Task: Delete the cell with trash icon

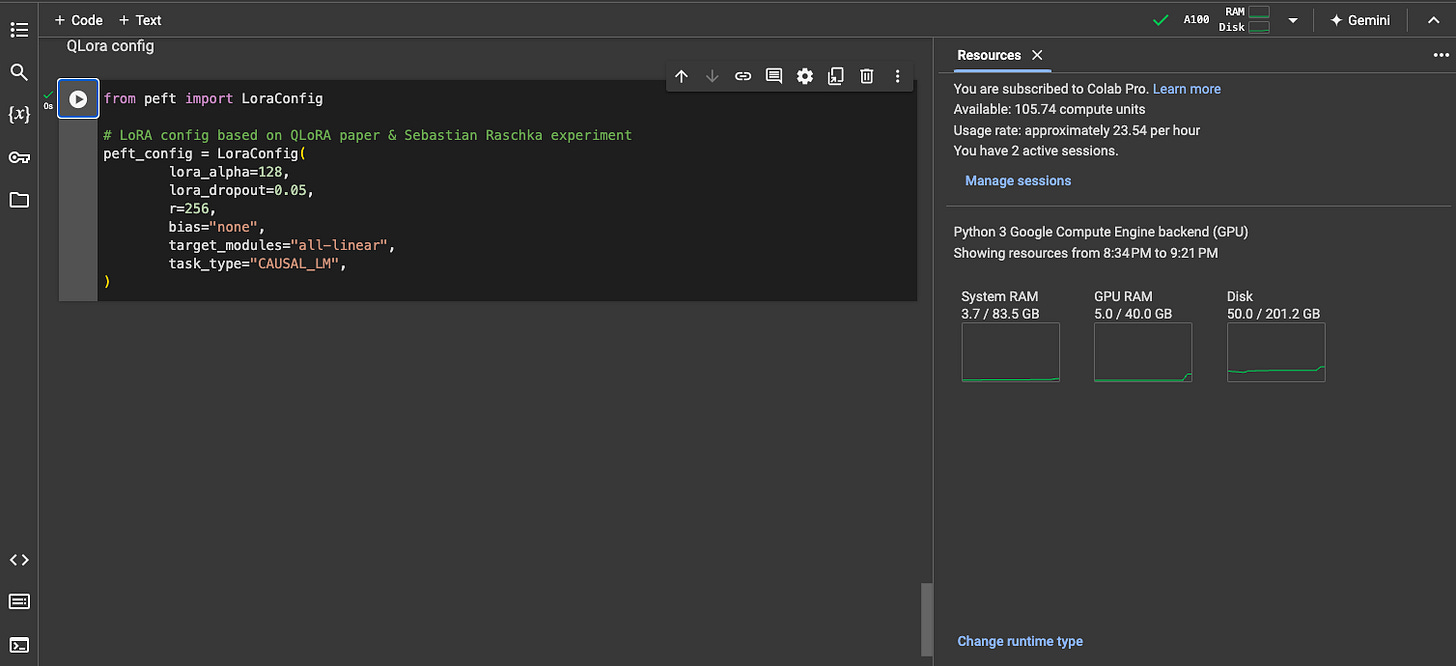Action: pos(867,76)
